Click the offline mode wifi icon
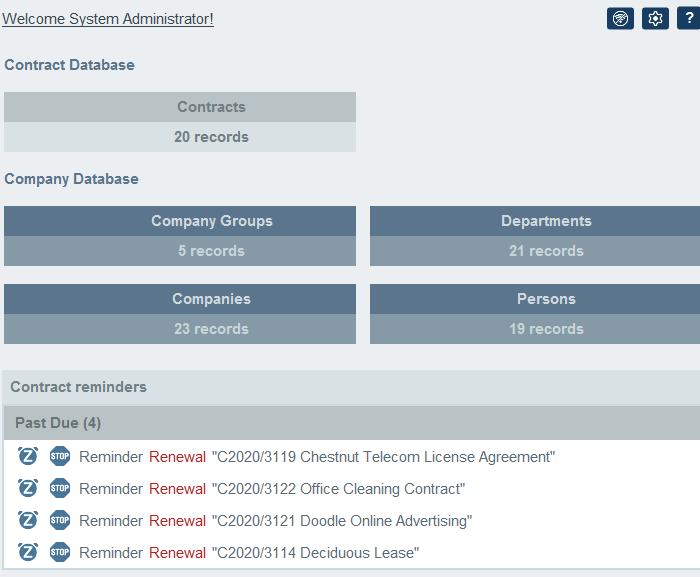This screenshot has height=577, width=700. [620, 18]
